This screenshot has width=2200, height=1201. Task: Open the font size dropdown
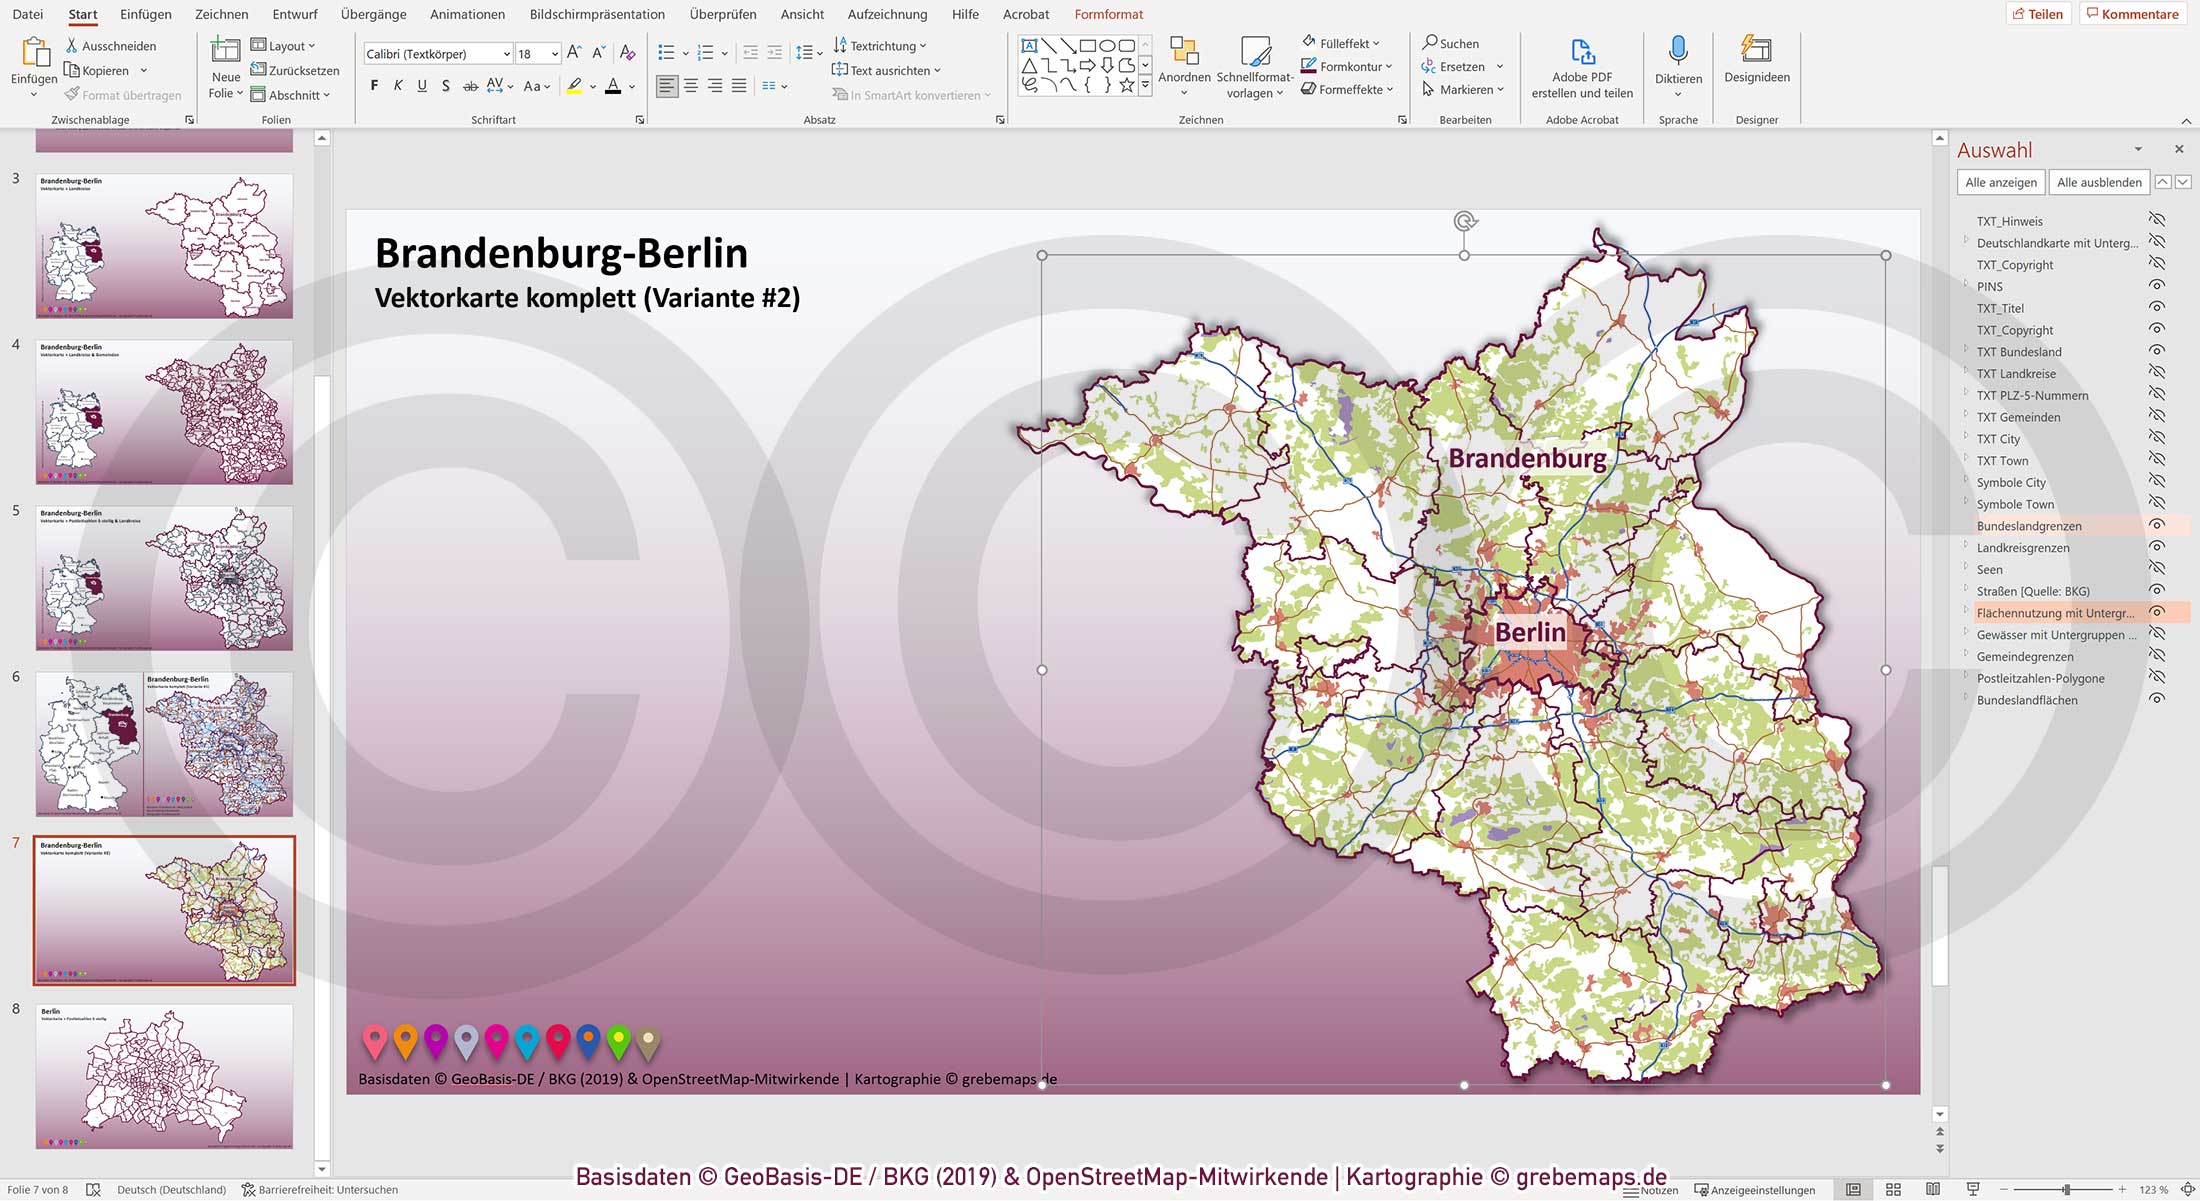(553, 53)
